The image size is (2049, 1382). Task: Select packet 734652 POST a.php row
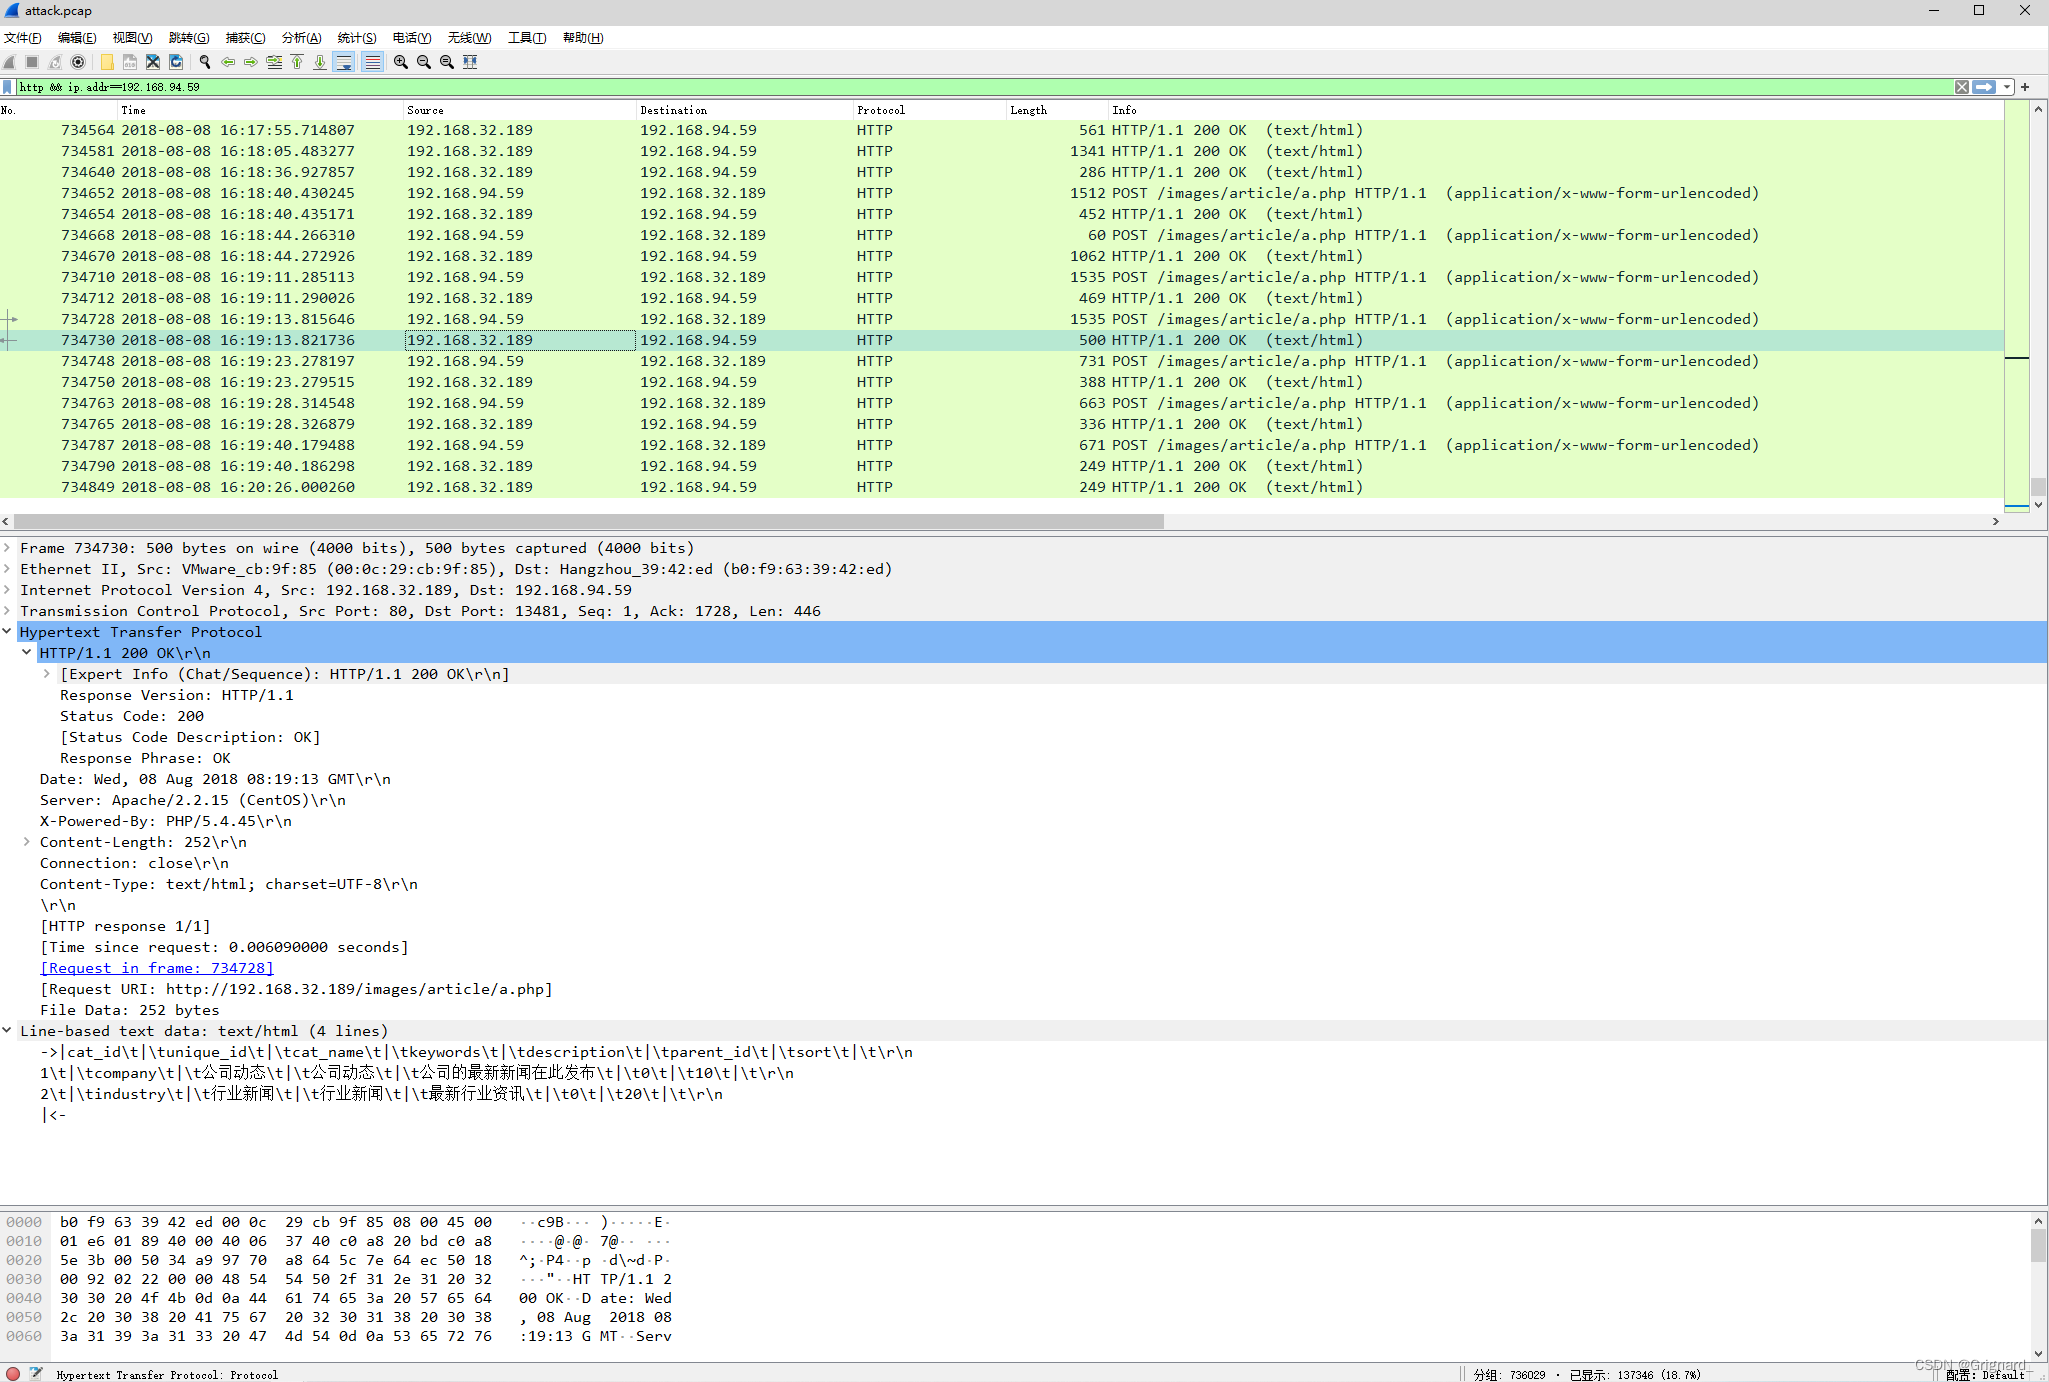(1001, 193)
